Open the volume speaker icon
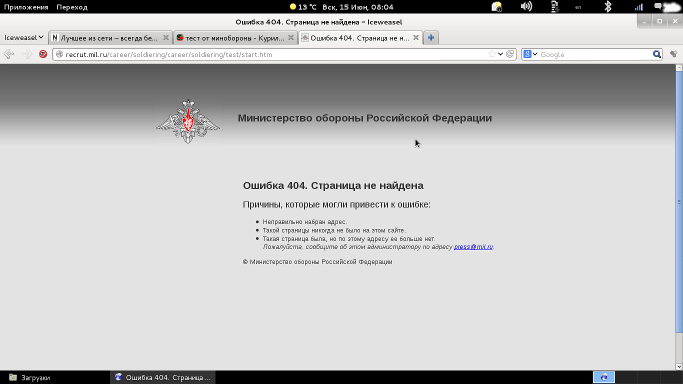This screenshot has width=683, height=384. click(526, 7)
